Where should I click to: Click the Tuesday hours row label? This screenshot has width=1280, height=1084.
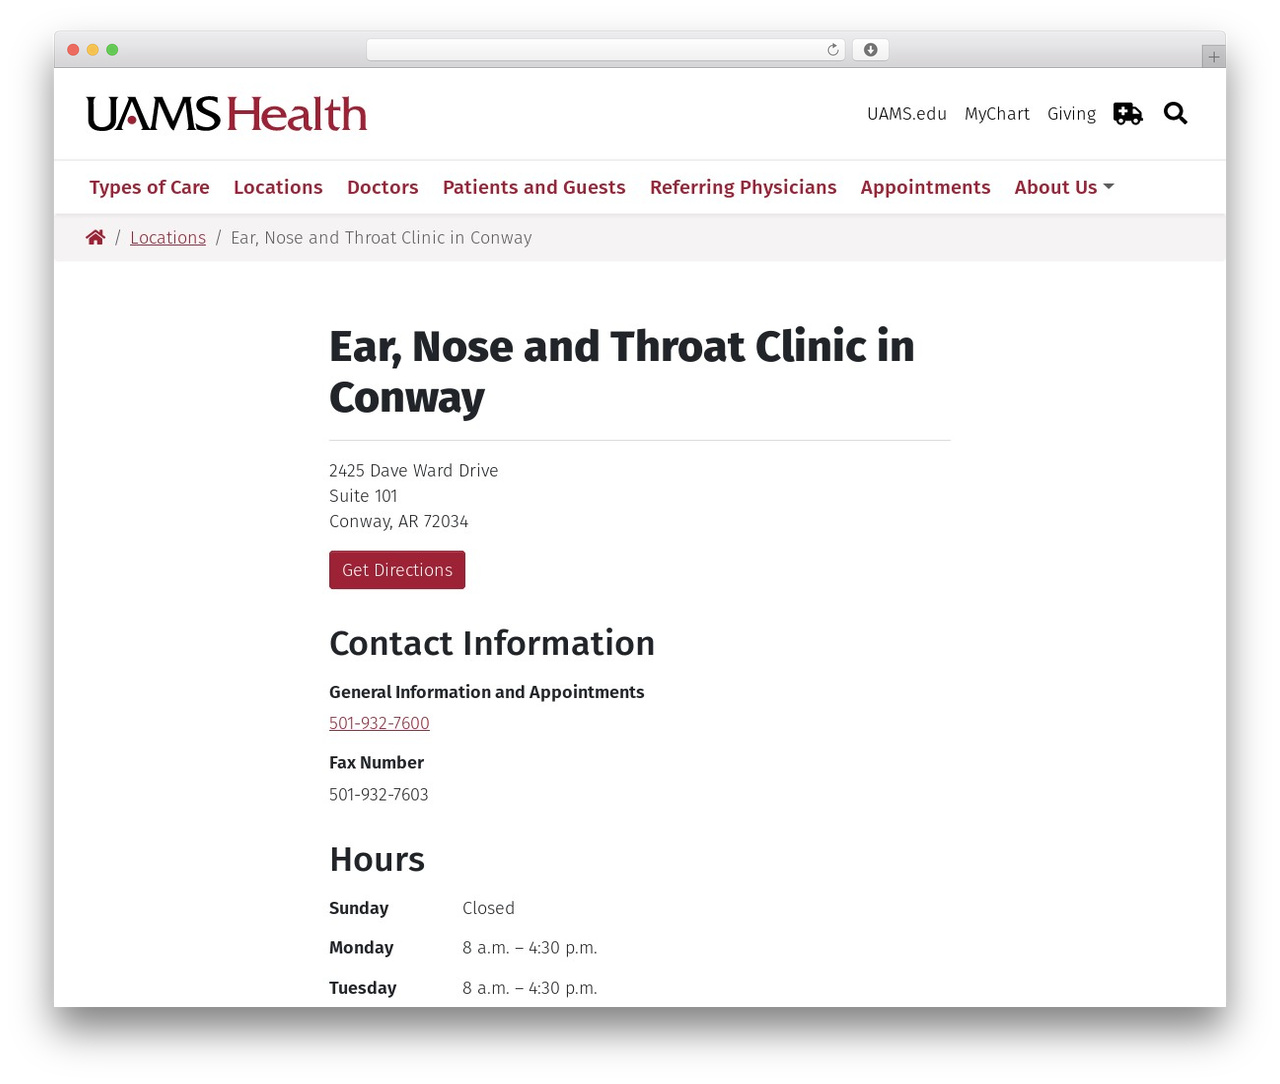(363, 988)
